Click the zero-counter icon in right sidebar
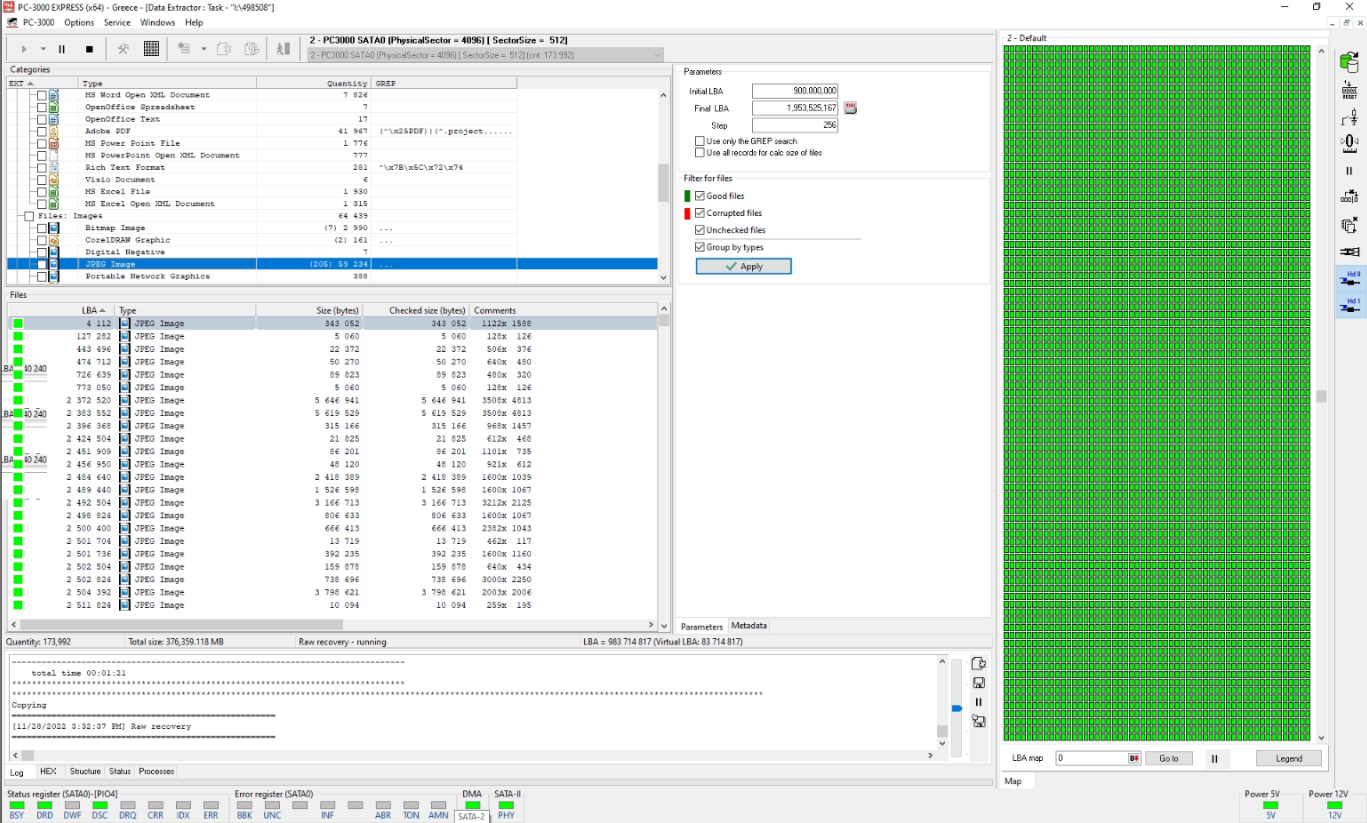 click(1349, 144)
